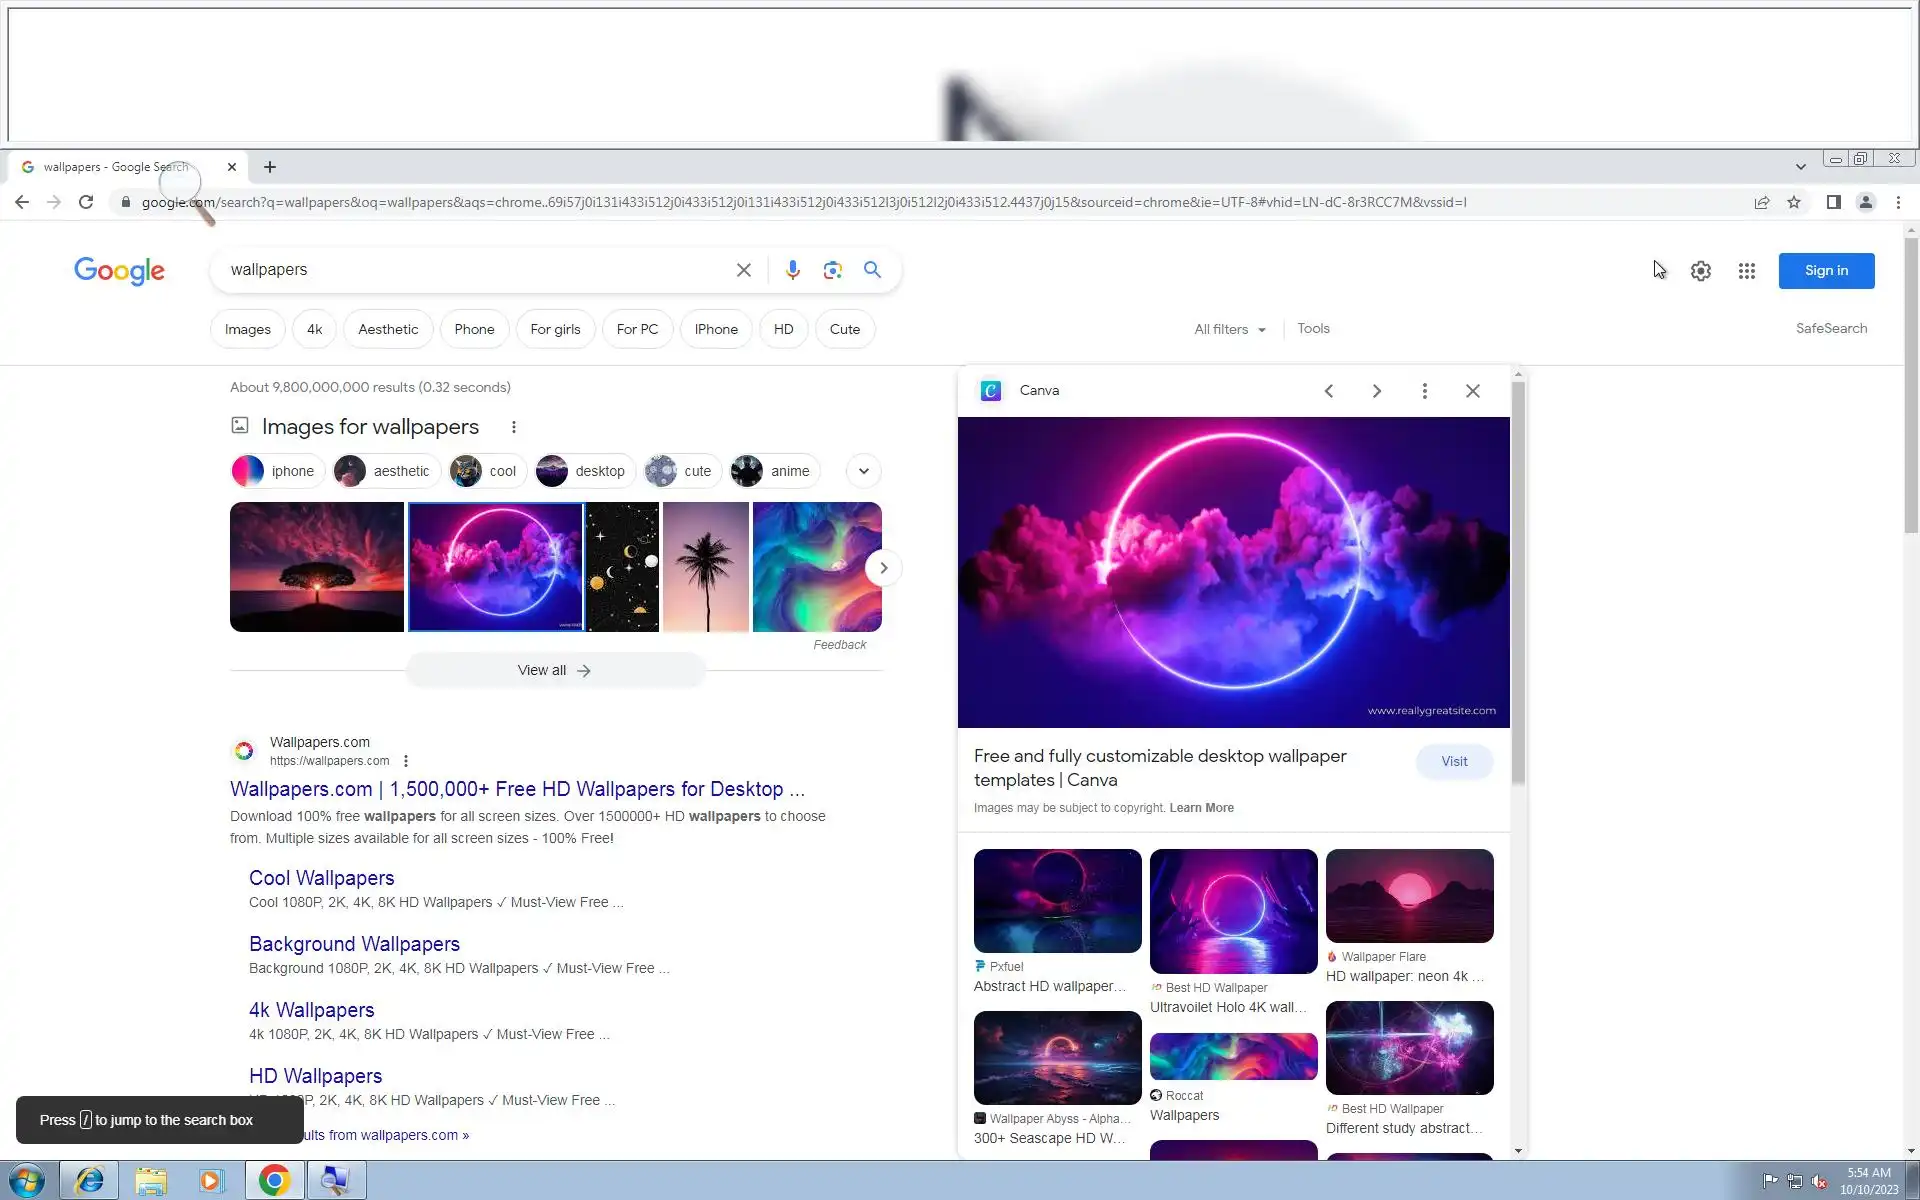Screen dimensions: 1920x1200
Task: Click the magnifier search submit icon
Action: tap(872, 270)
